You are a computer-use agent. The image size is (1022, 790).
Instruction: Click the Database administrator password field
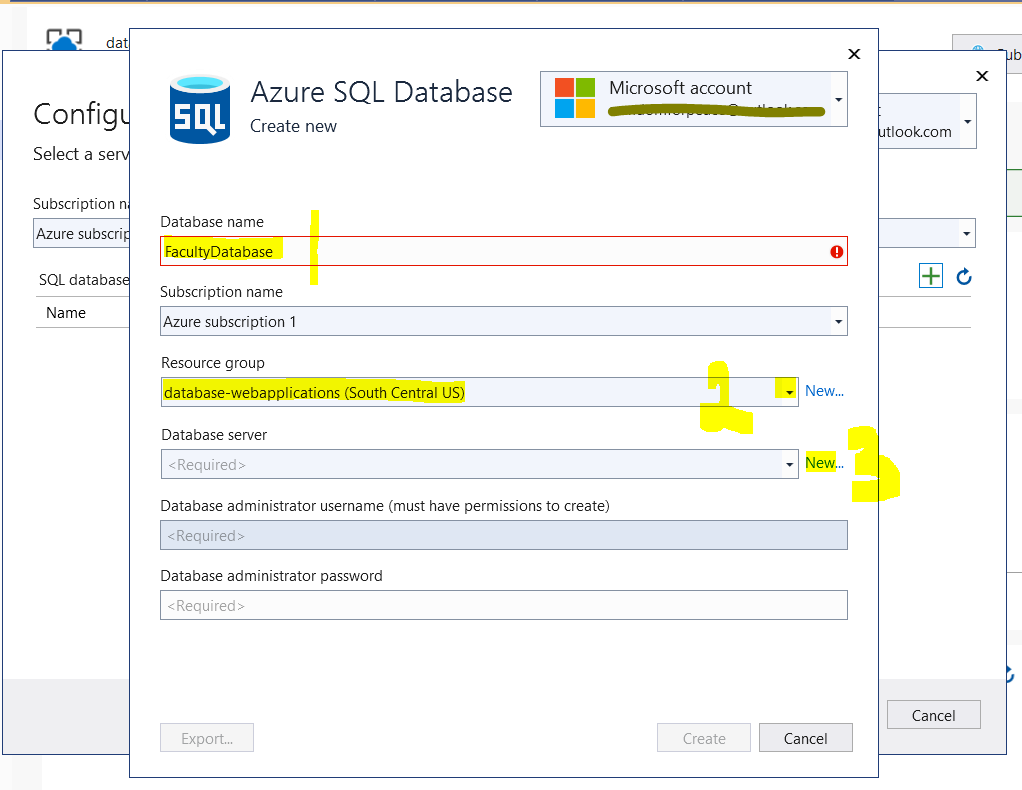503,606
